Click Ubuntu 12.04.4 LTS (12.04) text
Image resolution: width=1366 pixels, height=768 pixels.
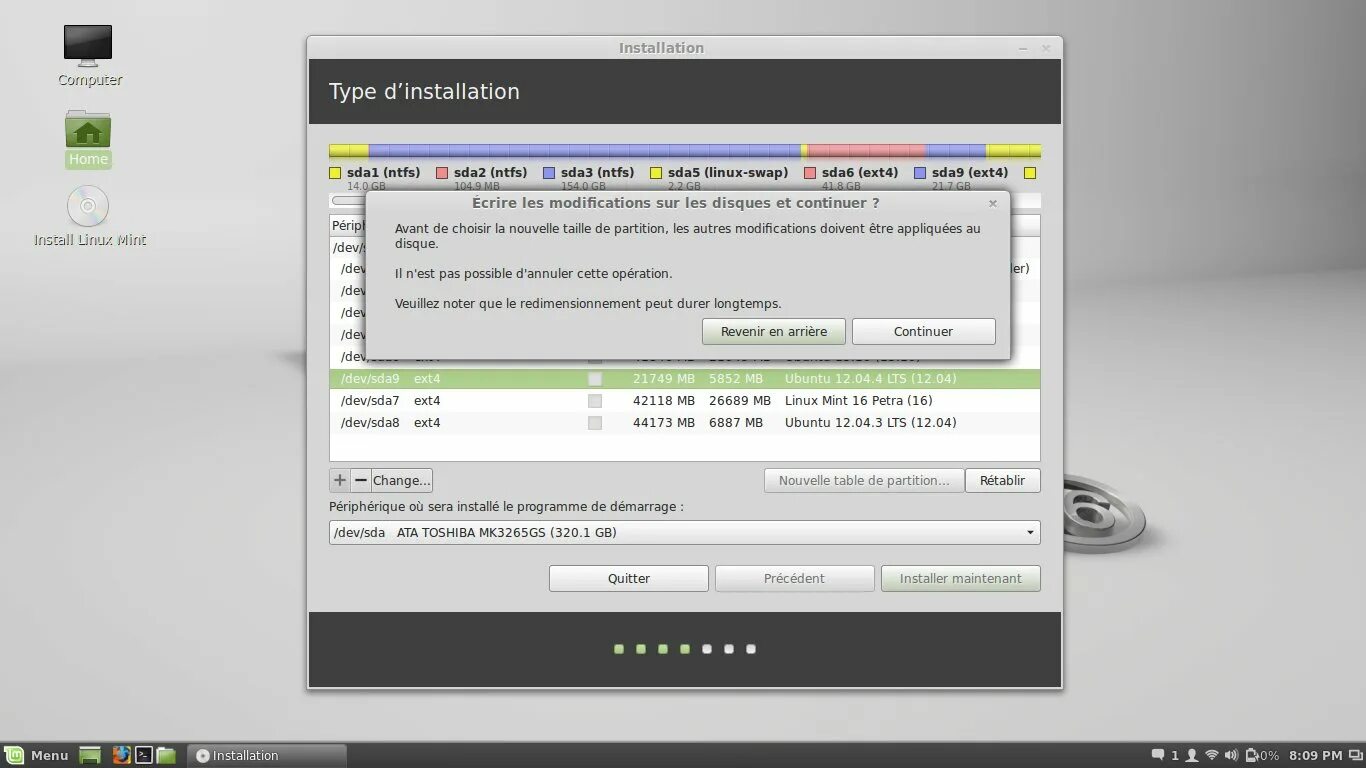pos(870,379)
